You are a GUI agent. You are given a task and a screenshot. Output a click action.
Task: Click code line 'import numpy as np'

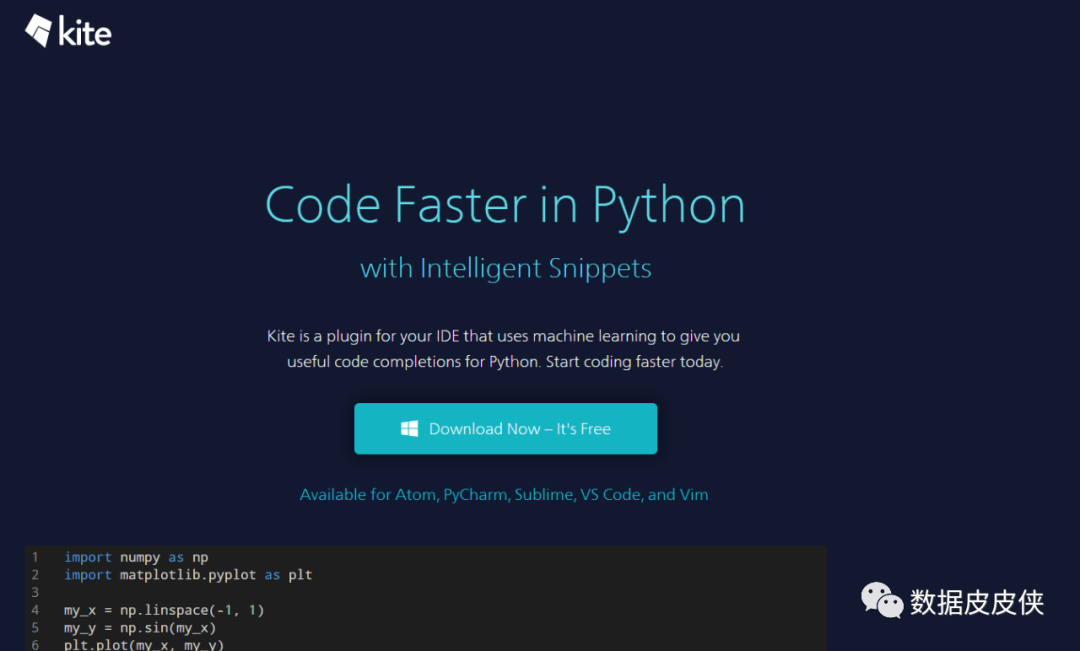tap(136, 557)
